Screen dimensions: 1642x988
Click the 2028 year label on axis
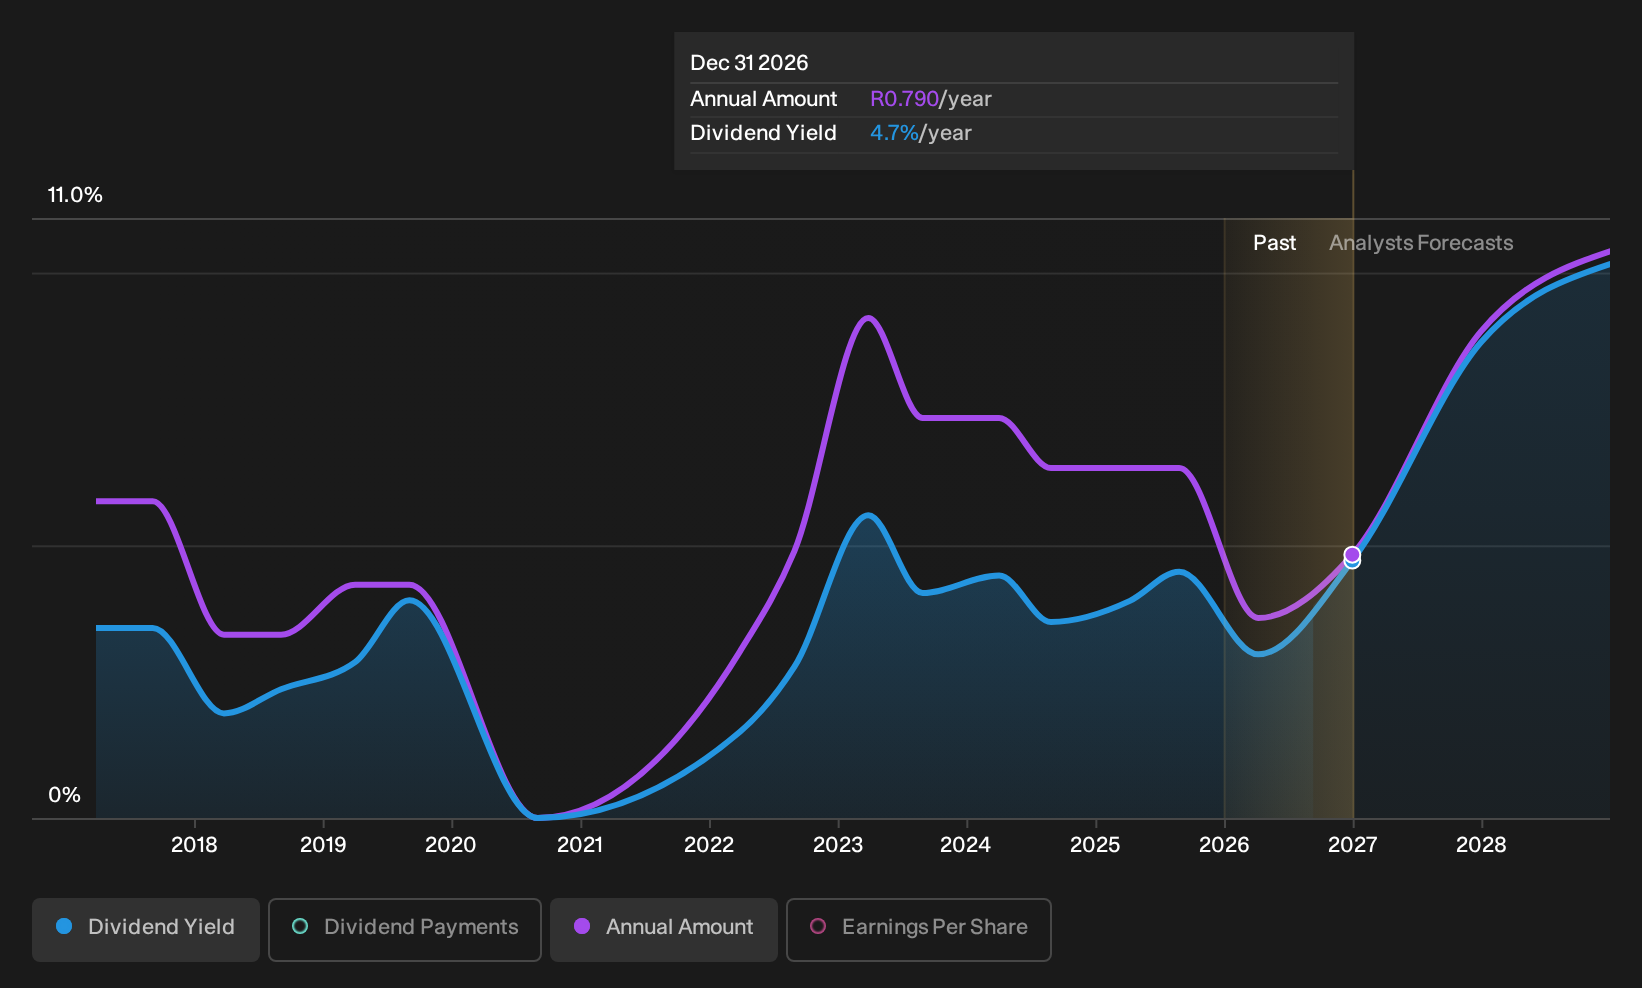coord(1481,845)
